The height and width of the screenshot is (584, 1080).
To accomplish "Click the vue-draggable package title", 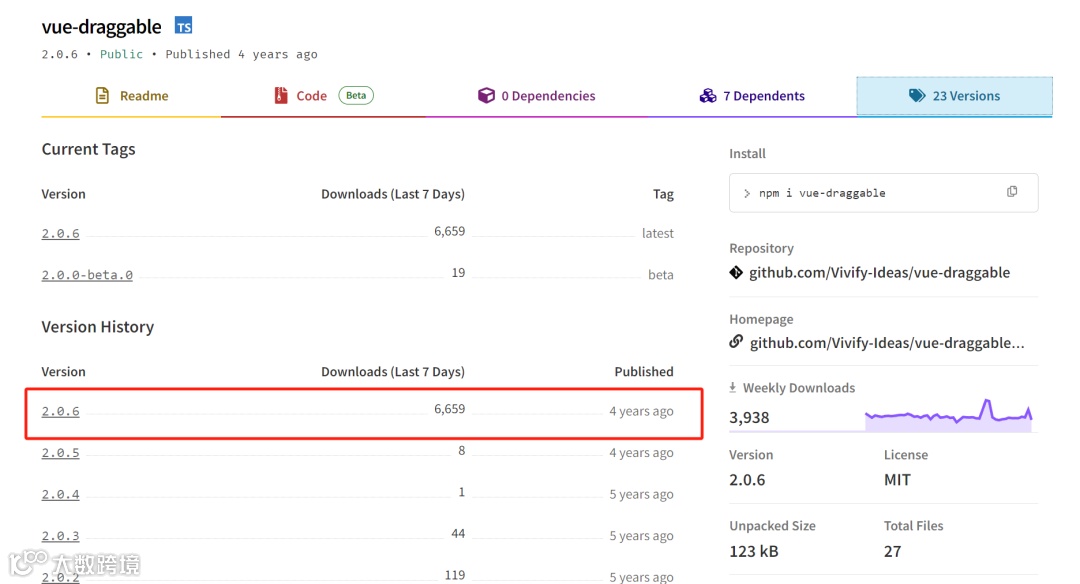I will tap(101, 27).
